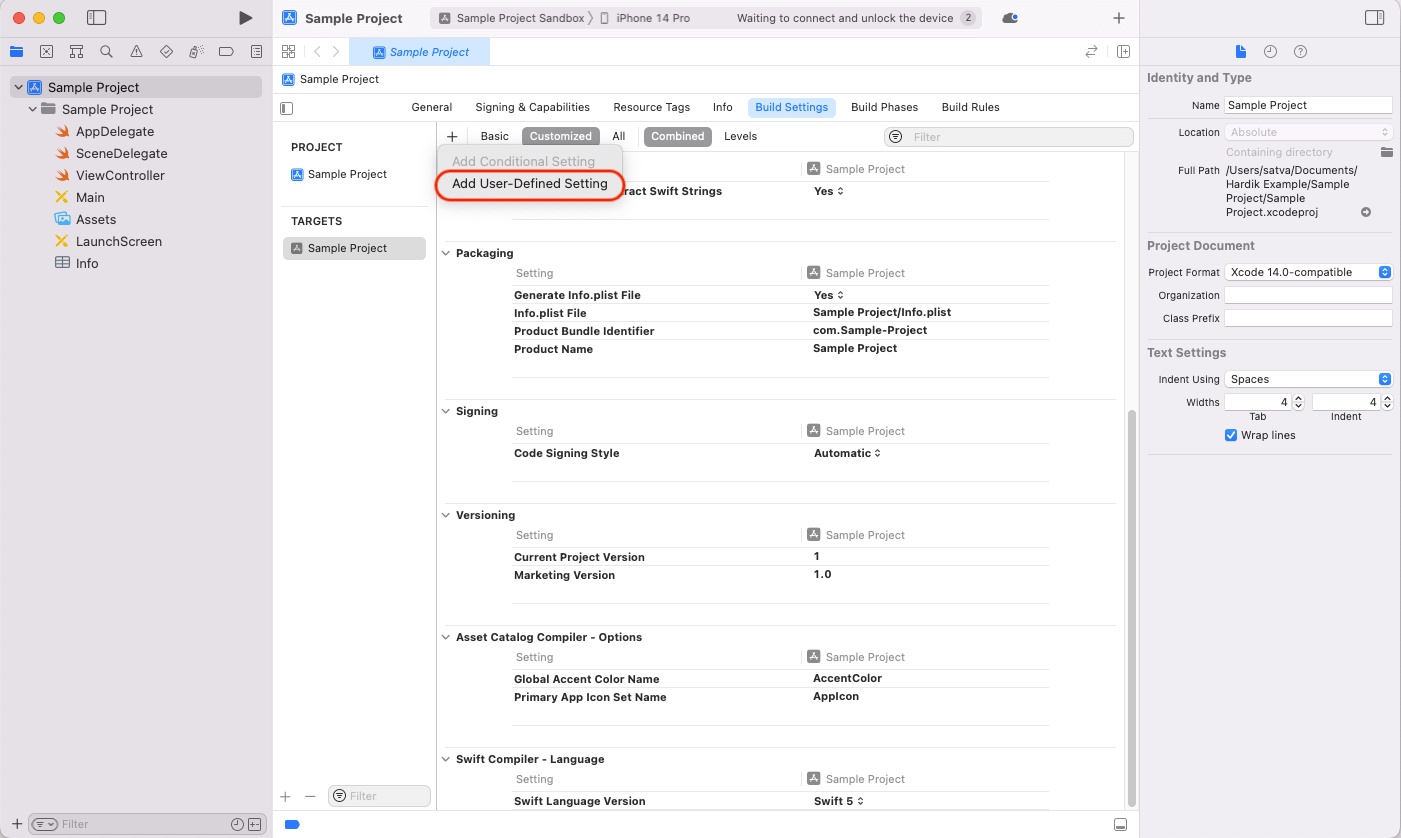Collapse the Signing section
Screen dimensions: 1401x838
[x=447, y=411]
